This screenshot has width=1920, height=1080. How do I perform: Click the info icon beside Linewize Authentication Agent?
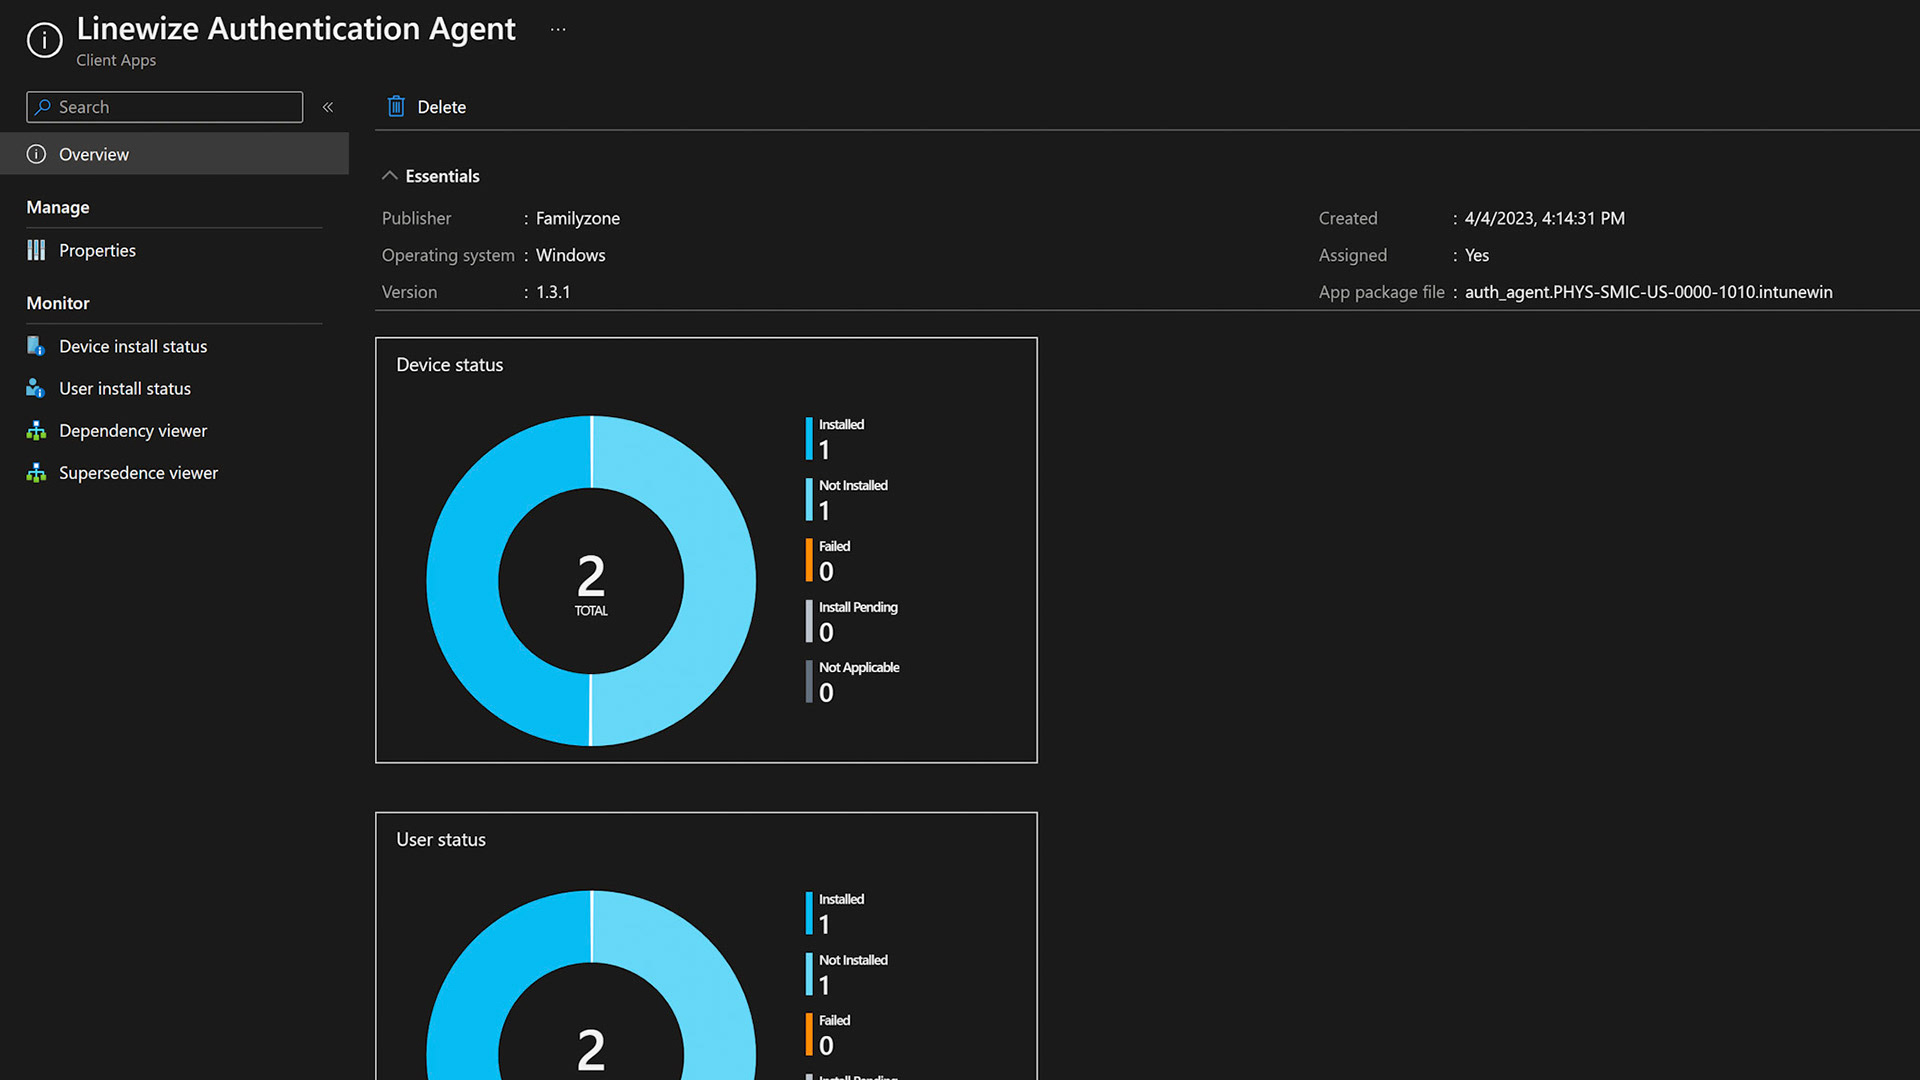click(44, 41)
